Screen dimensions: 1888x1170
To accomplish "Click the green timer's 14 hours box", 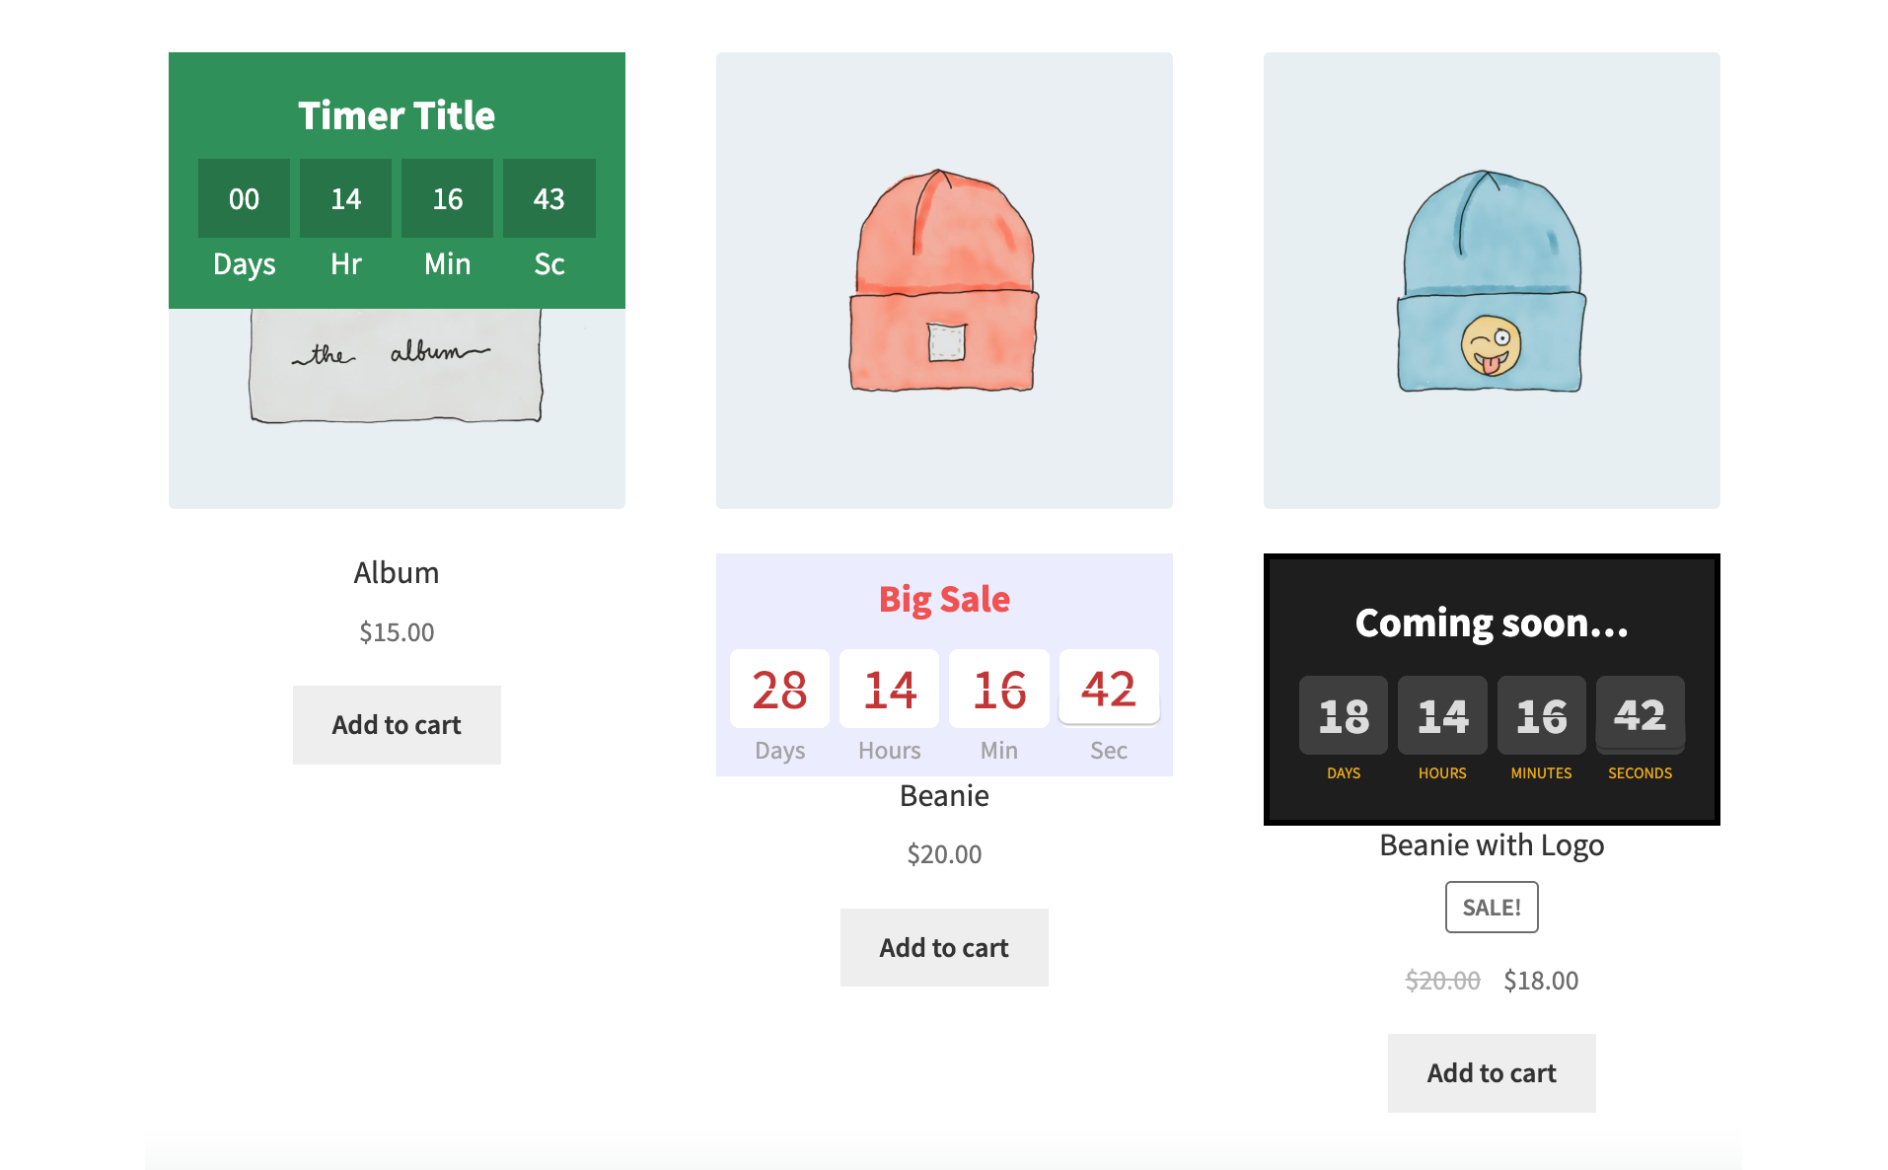I will 345,199.
